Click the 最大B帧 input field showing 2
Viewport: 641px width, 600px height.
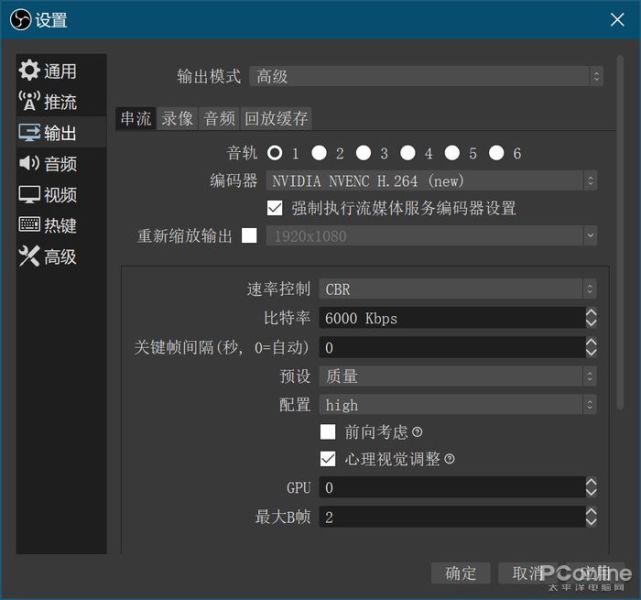coord(452,517)
